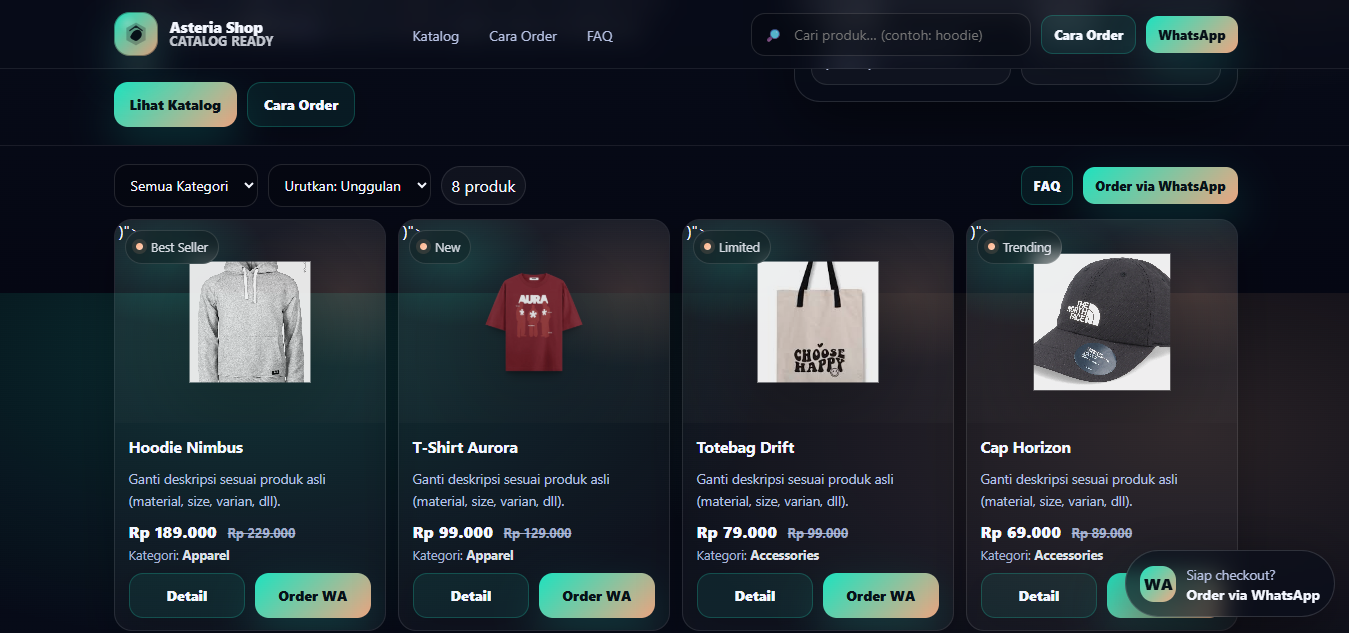Click the Trending badge on Cap Horizon

[1019, 247]
